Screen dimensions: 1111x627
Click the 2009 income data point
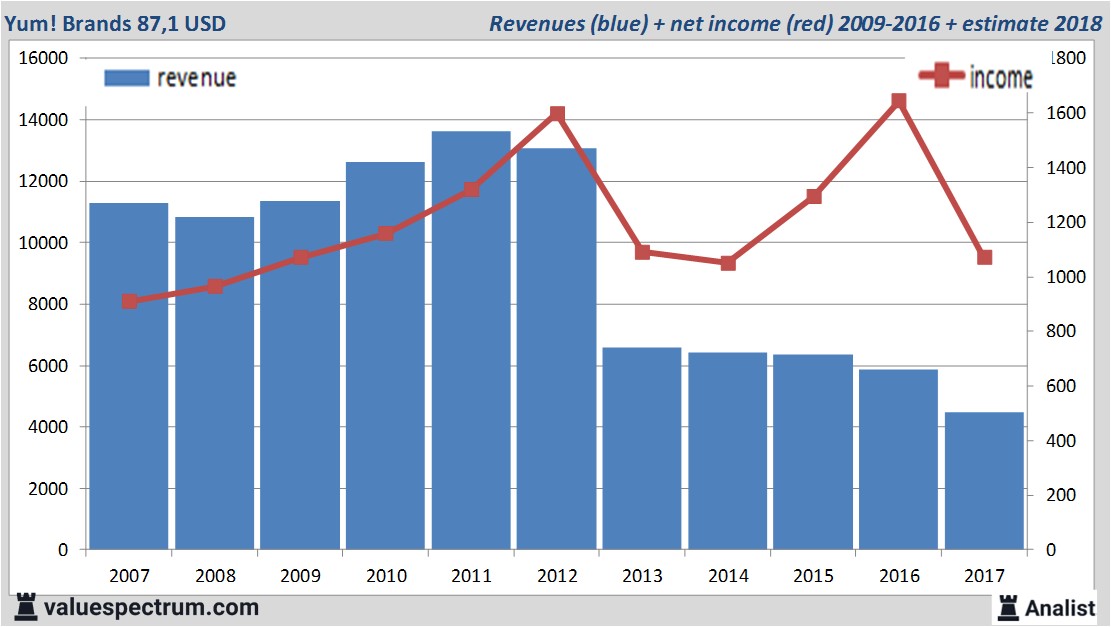[300, 257]
